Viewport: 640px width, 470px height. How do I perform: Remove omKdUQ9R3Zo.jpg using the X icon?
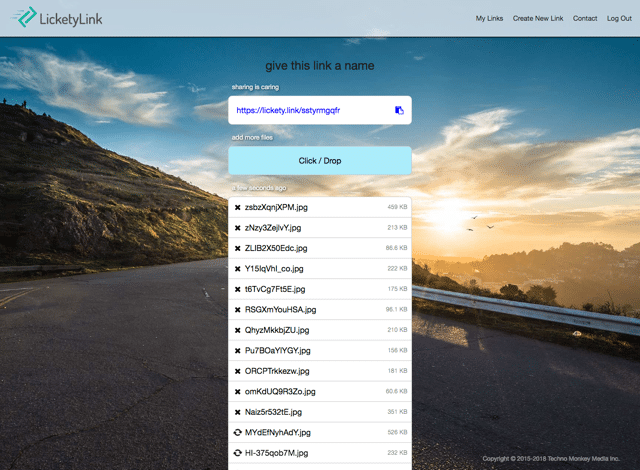237,391
